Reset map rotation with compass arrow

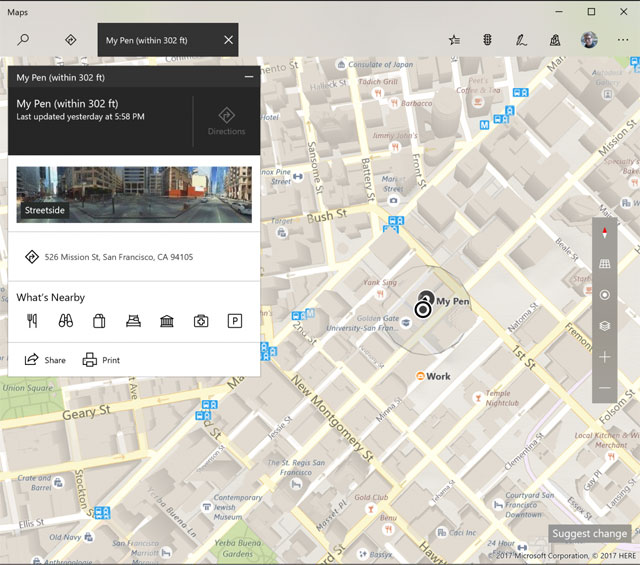point(605,233)
